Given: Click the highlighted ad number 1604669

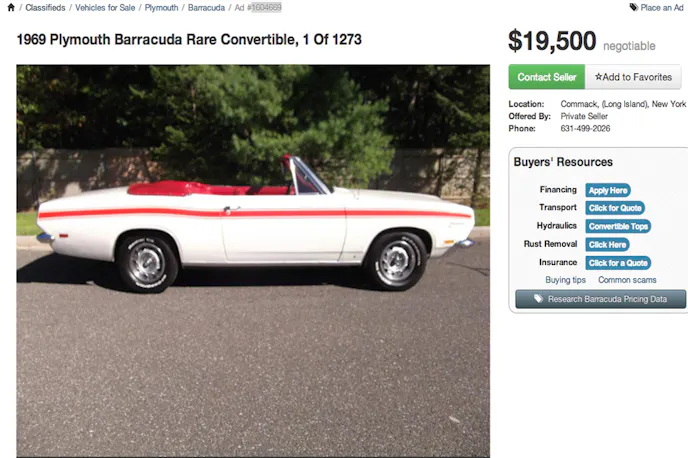Looking at the screenshot, I should [265, 7].
